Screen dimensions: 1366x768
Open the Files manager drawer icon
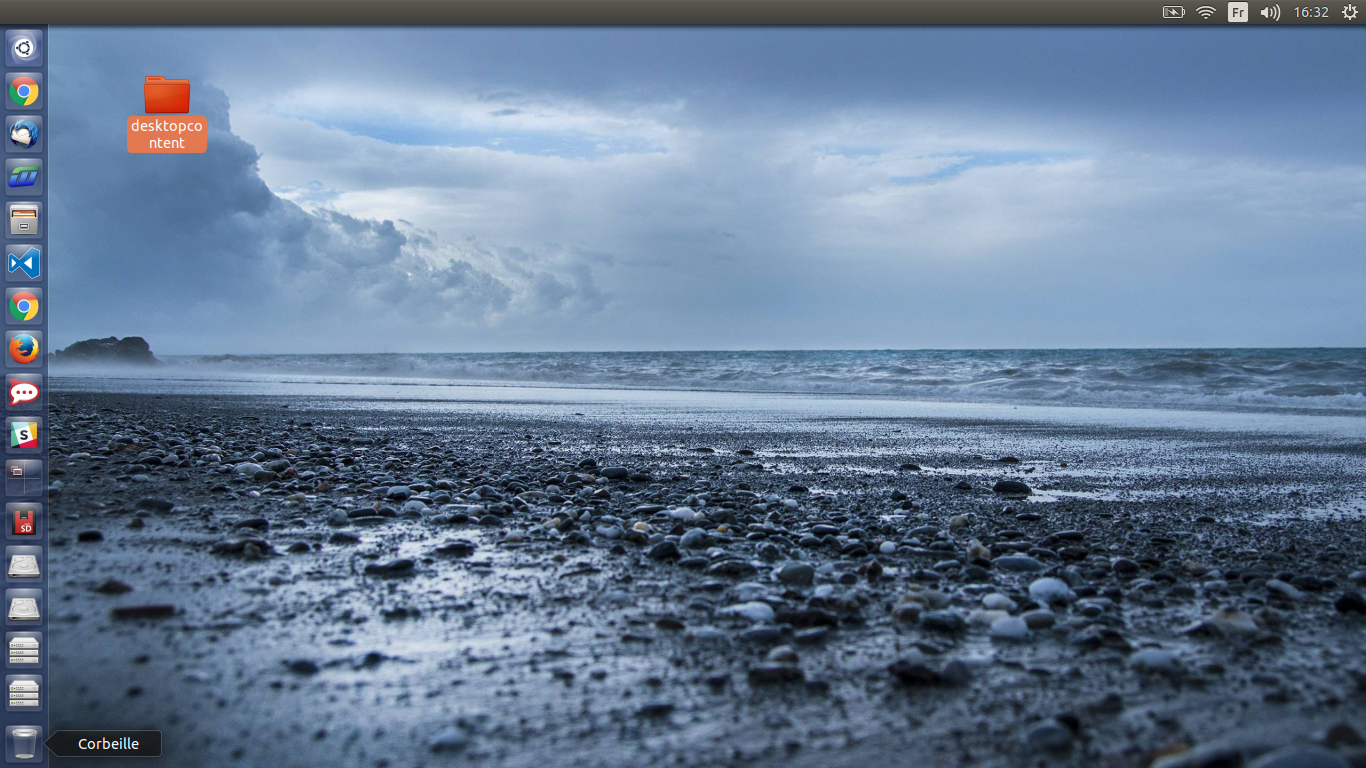pos(24,220)
